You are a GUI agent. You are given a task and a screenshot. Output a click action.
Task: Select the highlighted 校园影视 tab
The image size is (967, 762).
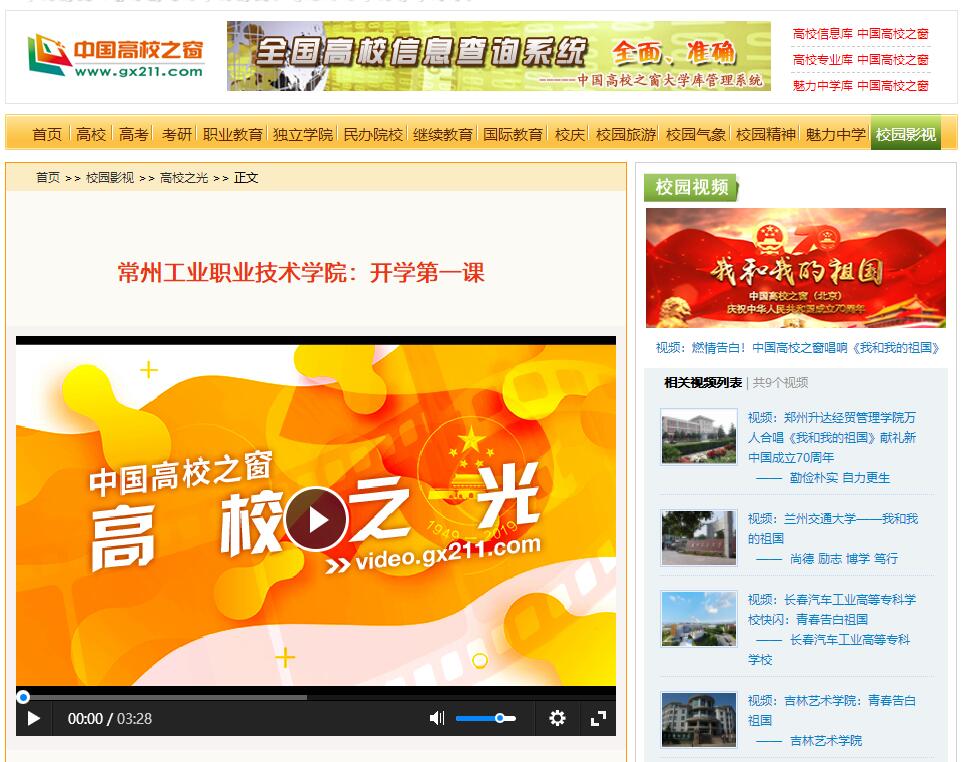click(905, 133)
